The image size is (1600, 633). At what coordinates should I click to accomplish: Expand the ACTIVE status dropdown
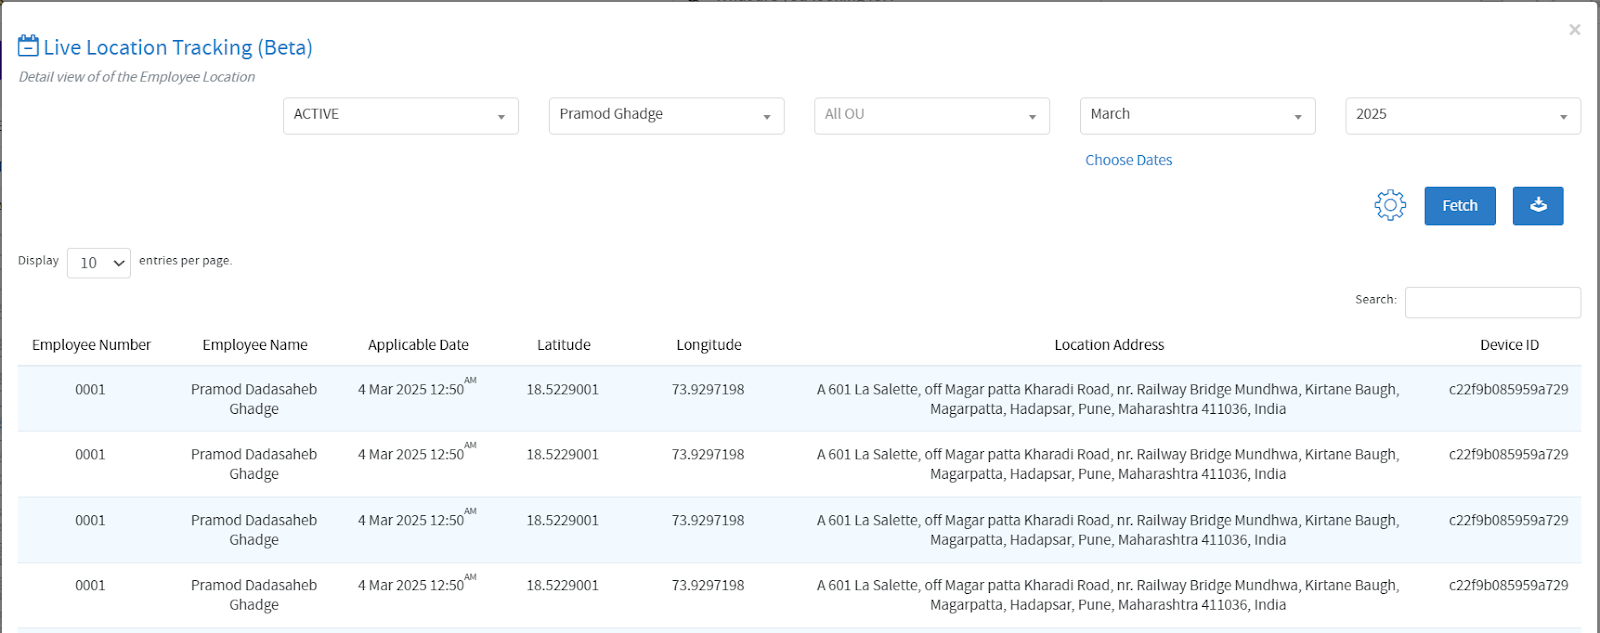[400, 115]
